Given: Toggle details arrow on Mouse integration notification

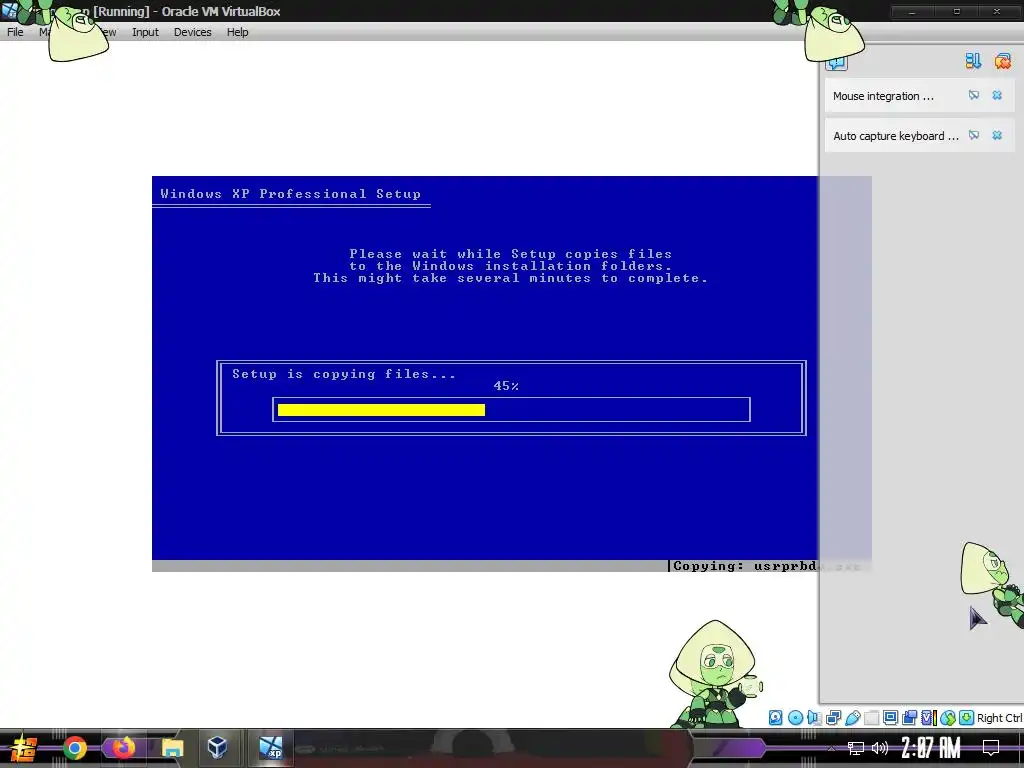Looking at the screenshot, I should [x=974, y=95].
